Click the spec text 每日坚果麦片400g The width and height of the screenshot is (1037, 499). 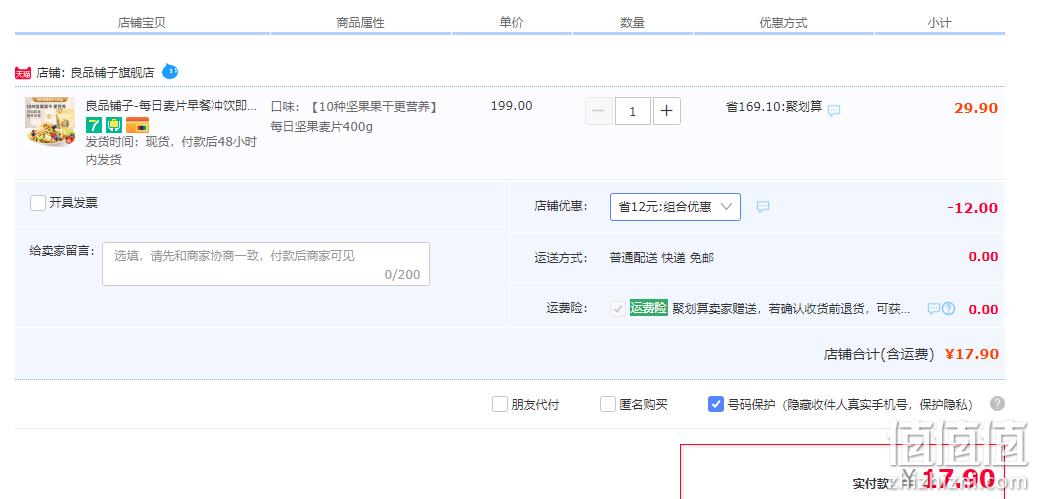click(x=321, y=126)
